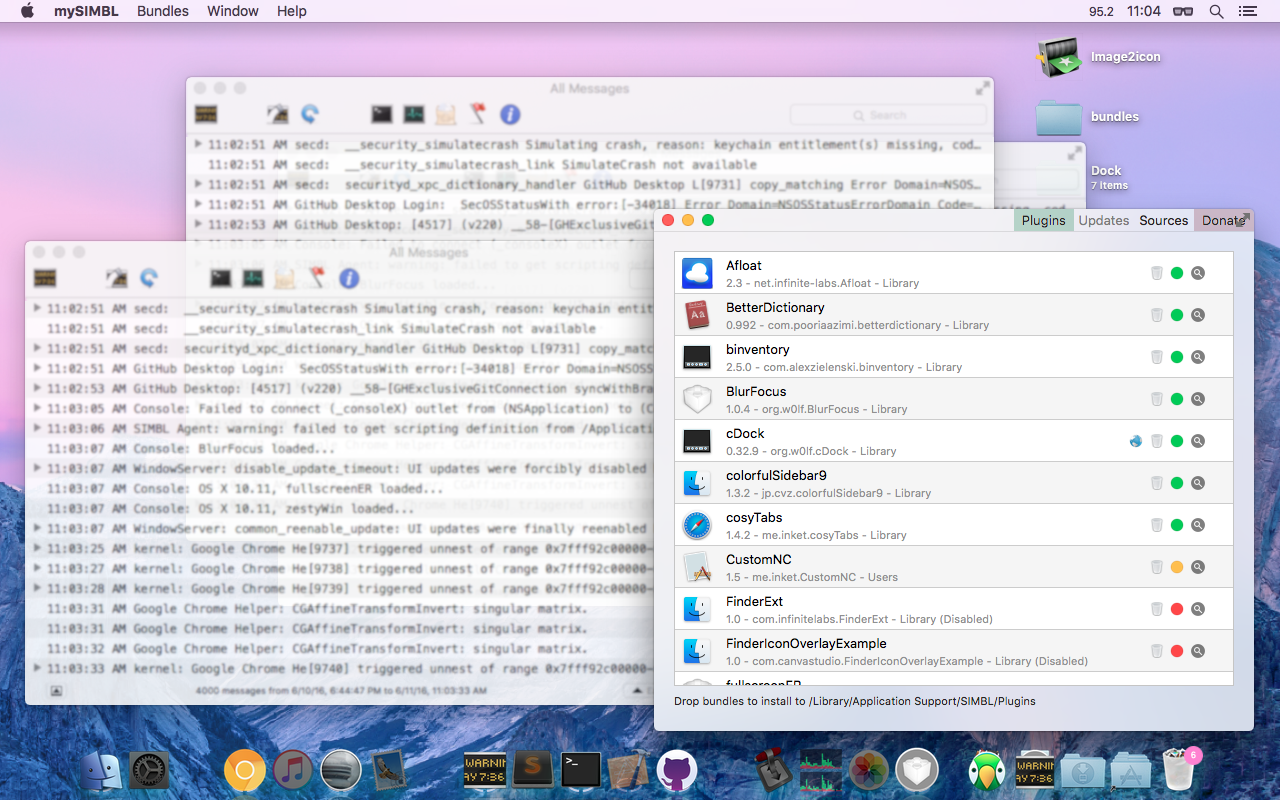Viewport: 1280px width, 800px height.
Task: Expand the 11:03:06 SIMBL Agent warning message
Action: [38, 428]
